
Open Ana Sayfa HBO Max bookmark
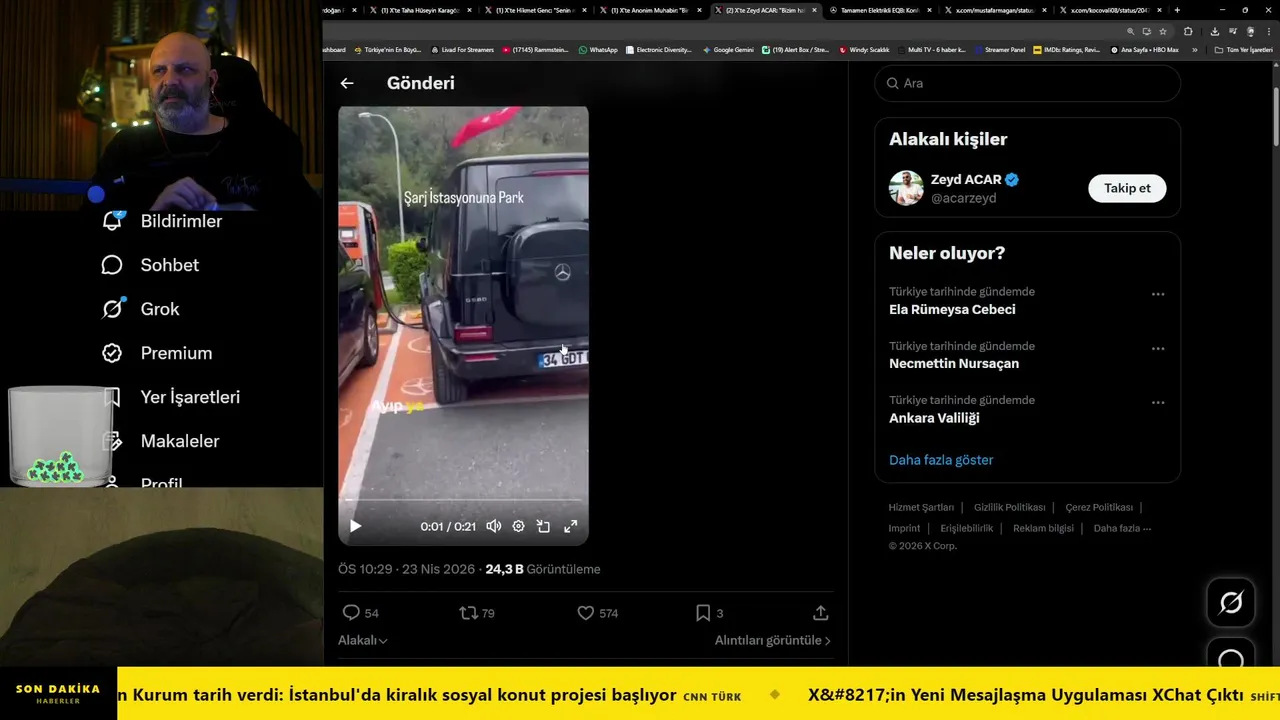(x=1144, y=49)
